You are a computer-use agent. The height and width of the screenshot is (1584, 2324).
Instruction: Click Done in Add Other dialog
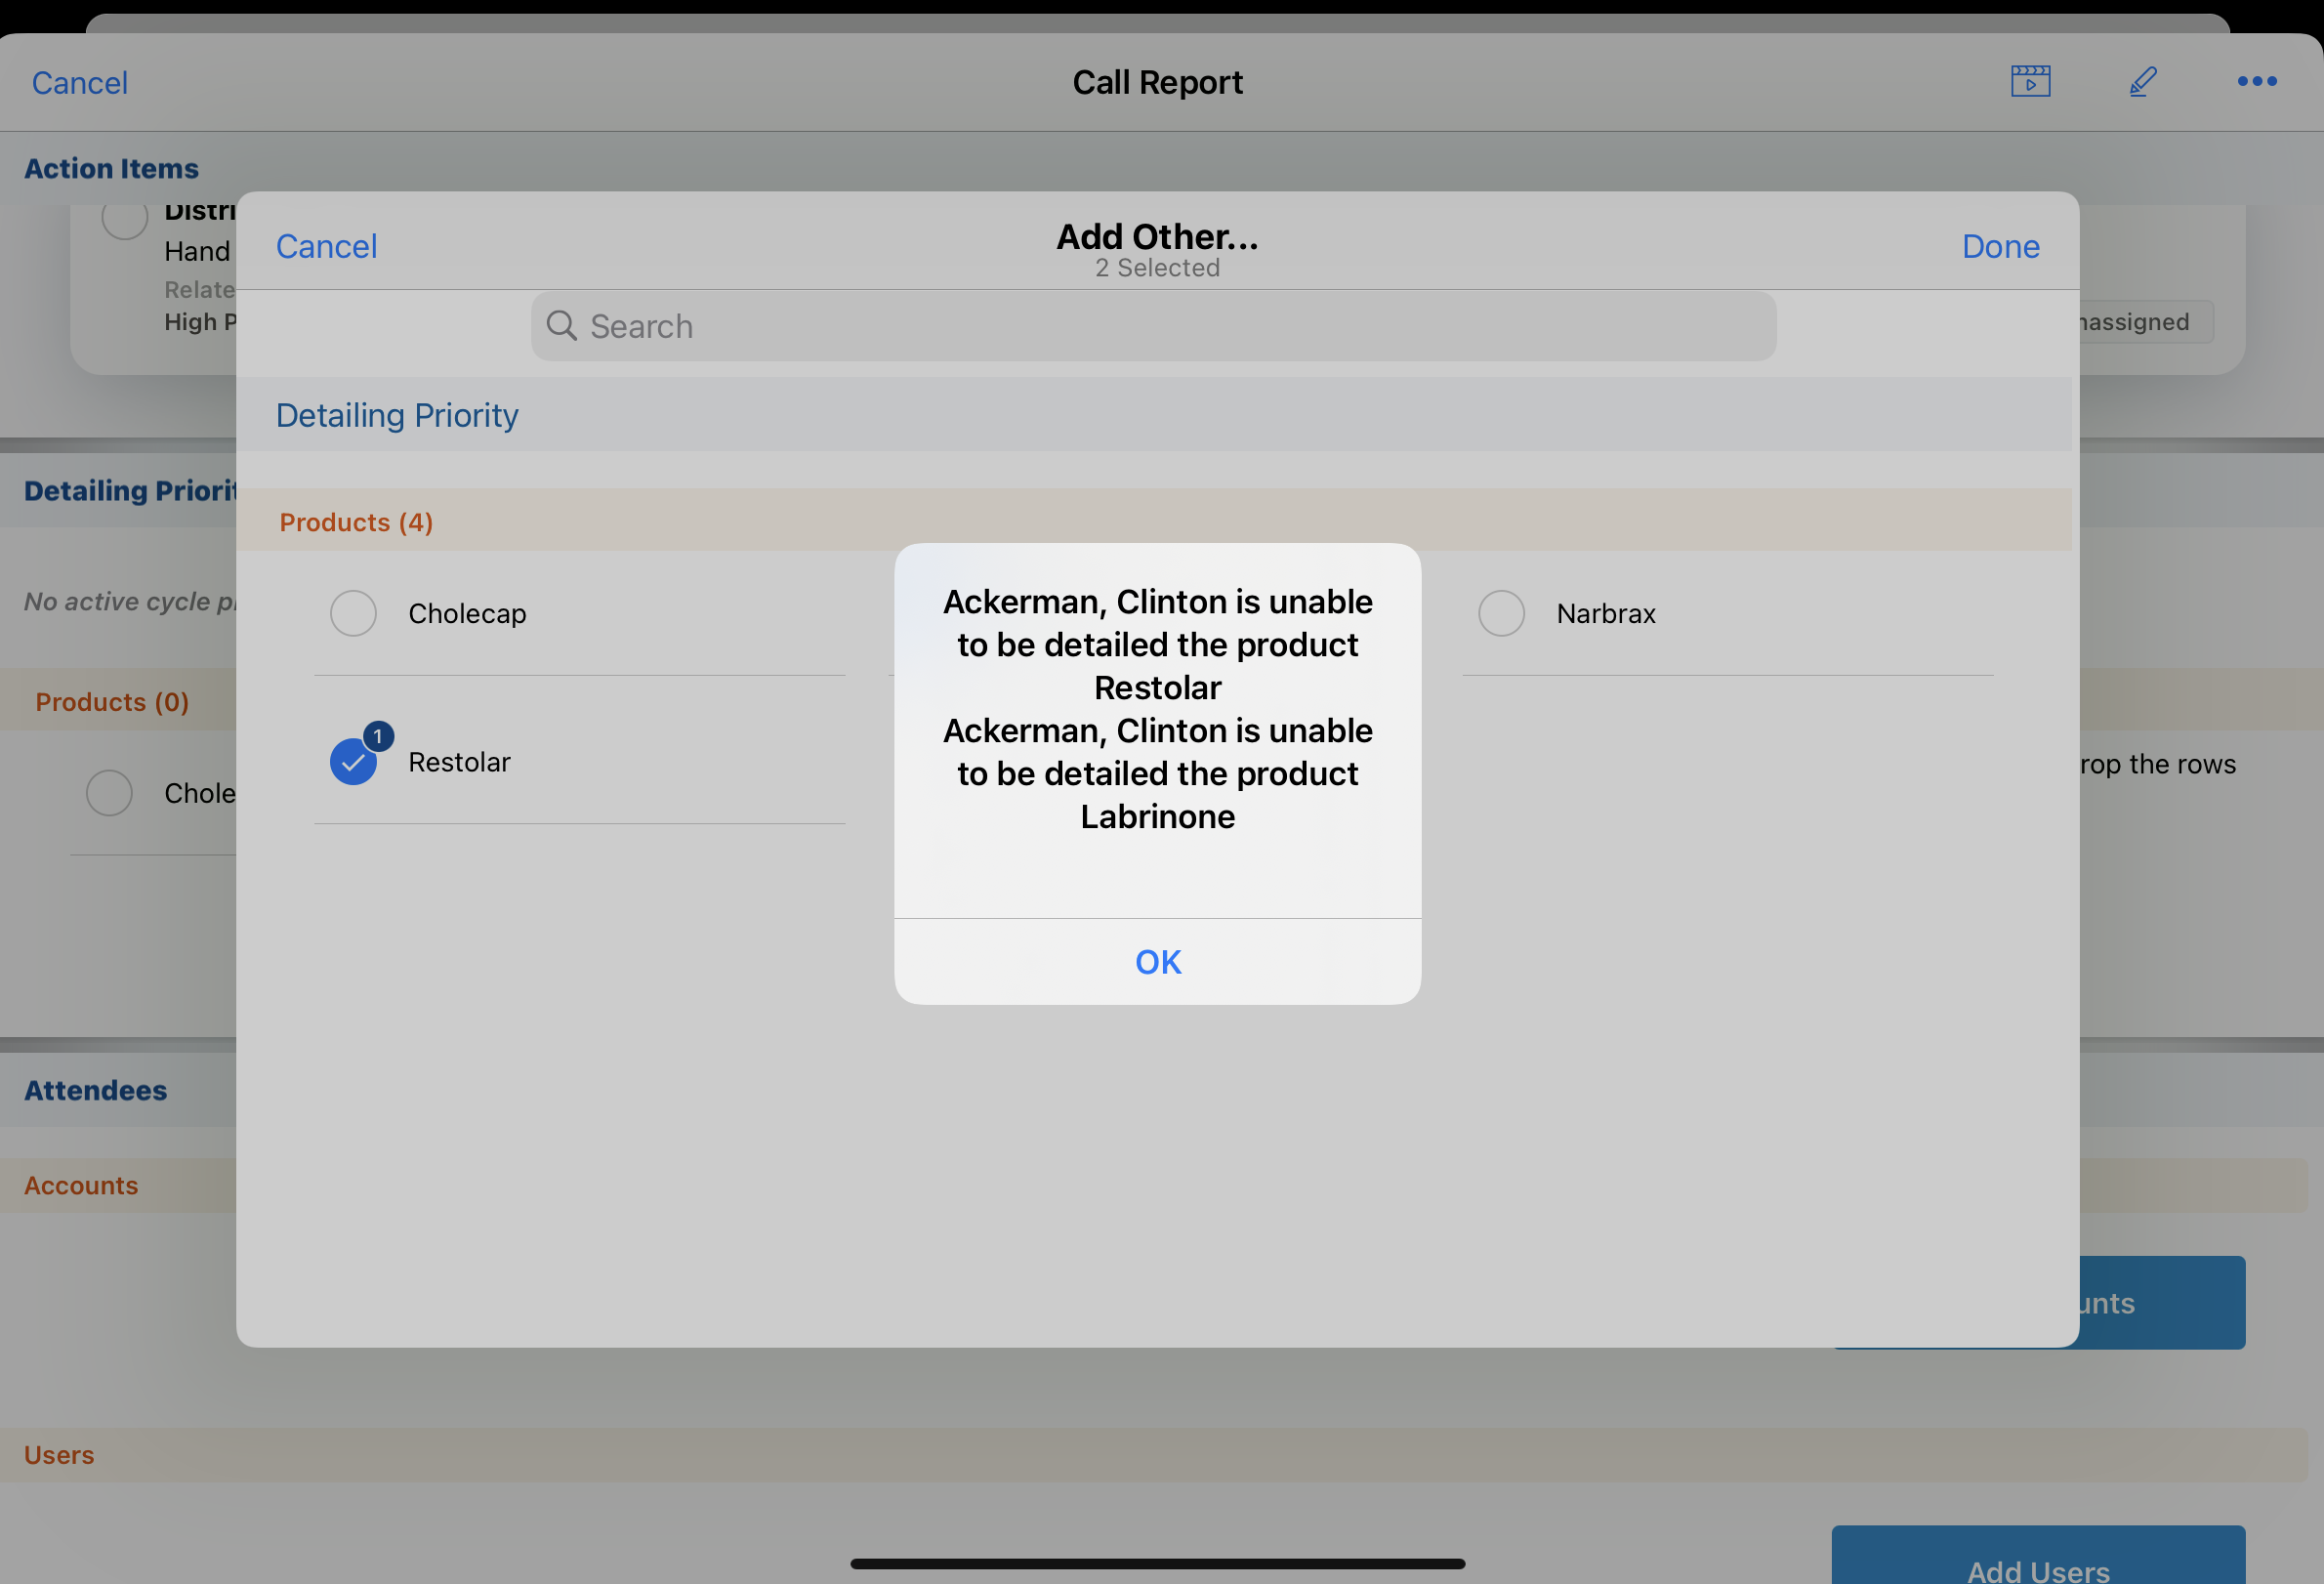2000,246
